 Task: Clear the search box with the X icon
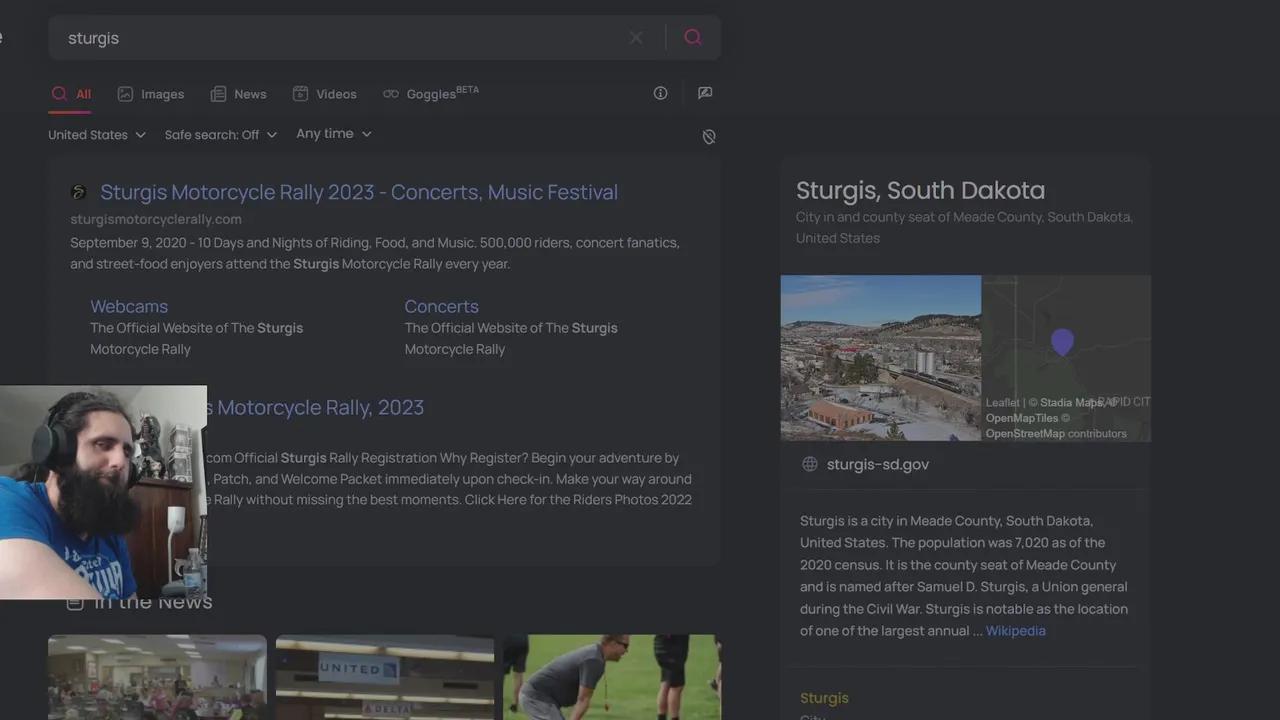[x=636, y=38]
